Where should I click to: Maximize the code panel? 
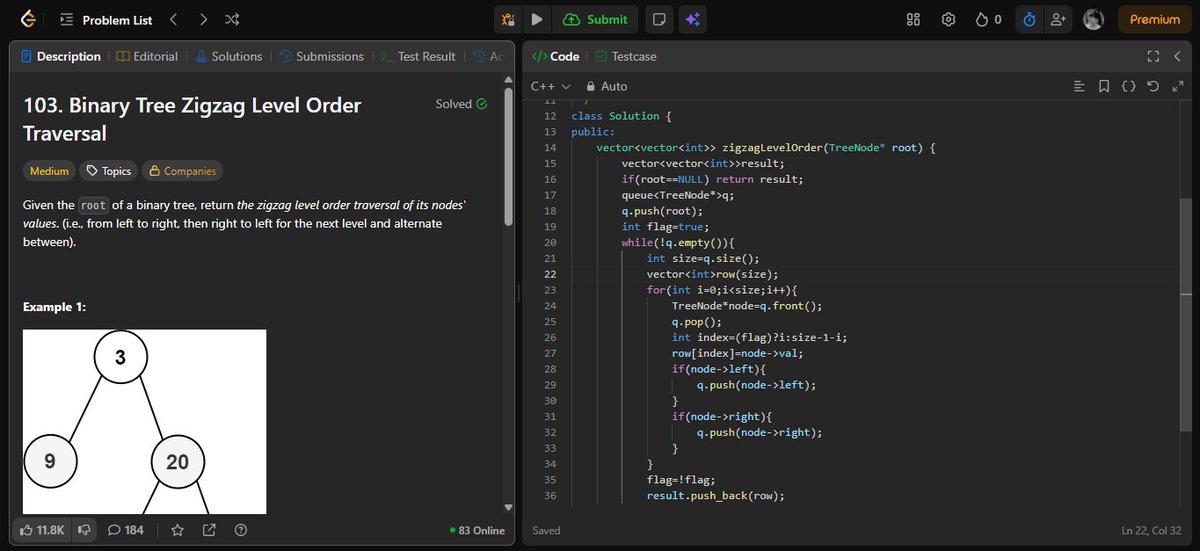pyautogui.click(x=1152, y=56)
